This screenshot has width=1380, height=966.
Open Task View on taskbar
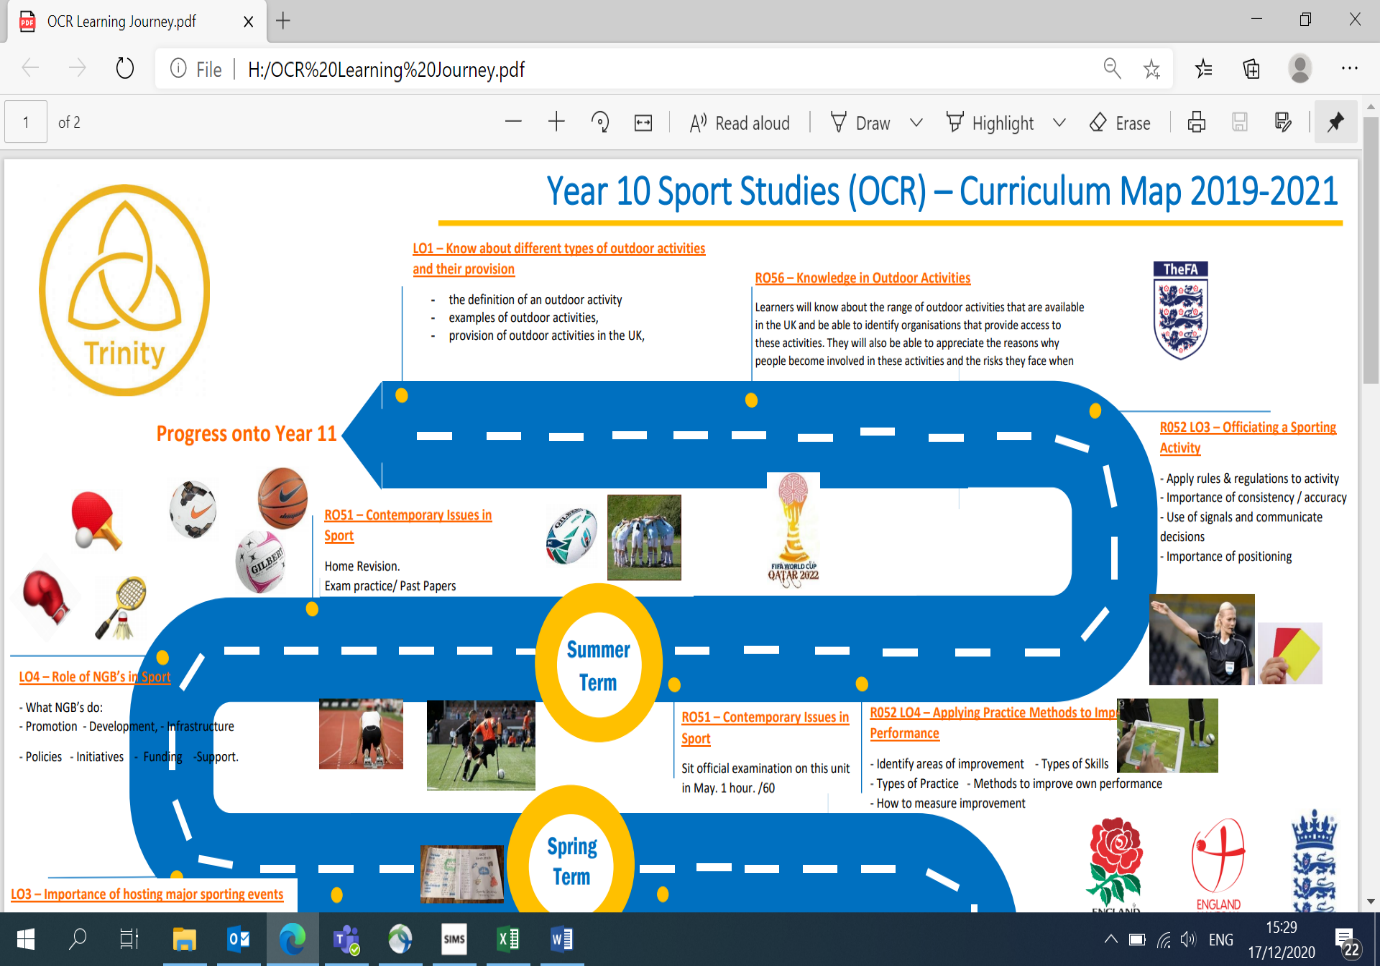tap(129, 939)
